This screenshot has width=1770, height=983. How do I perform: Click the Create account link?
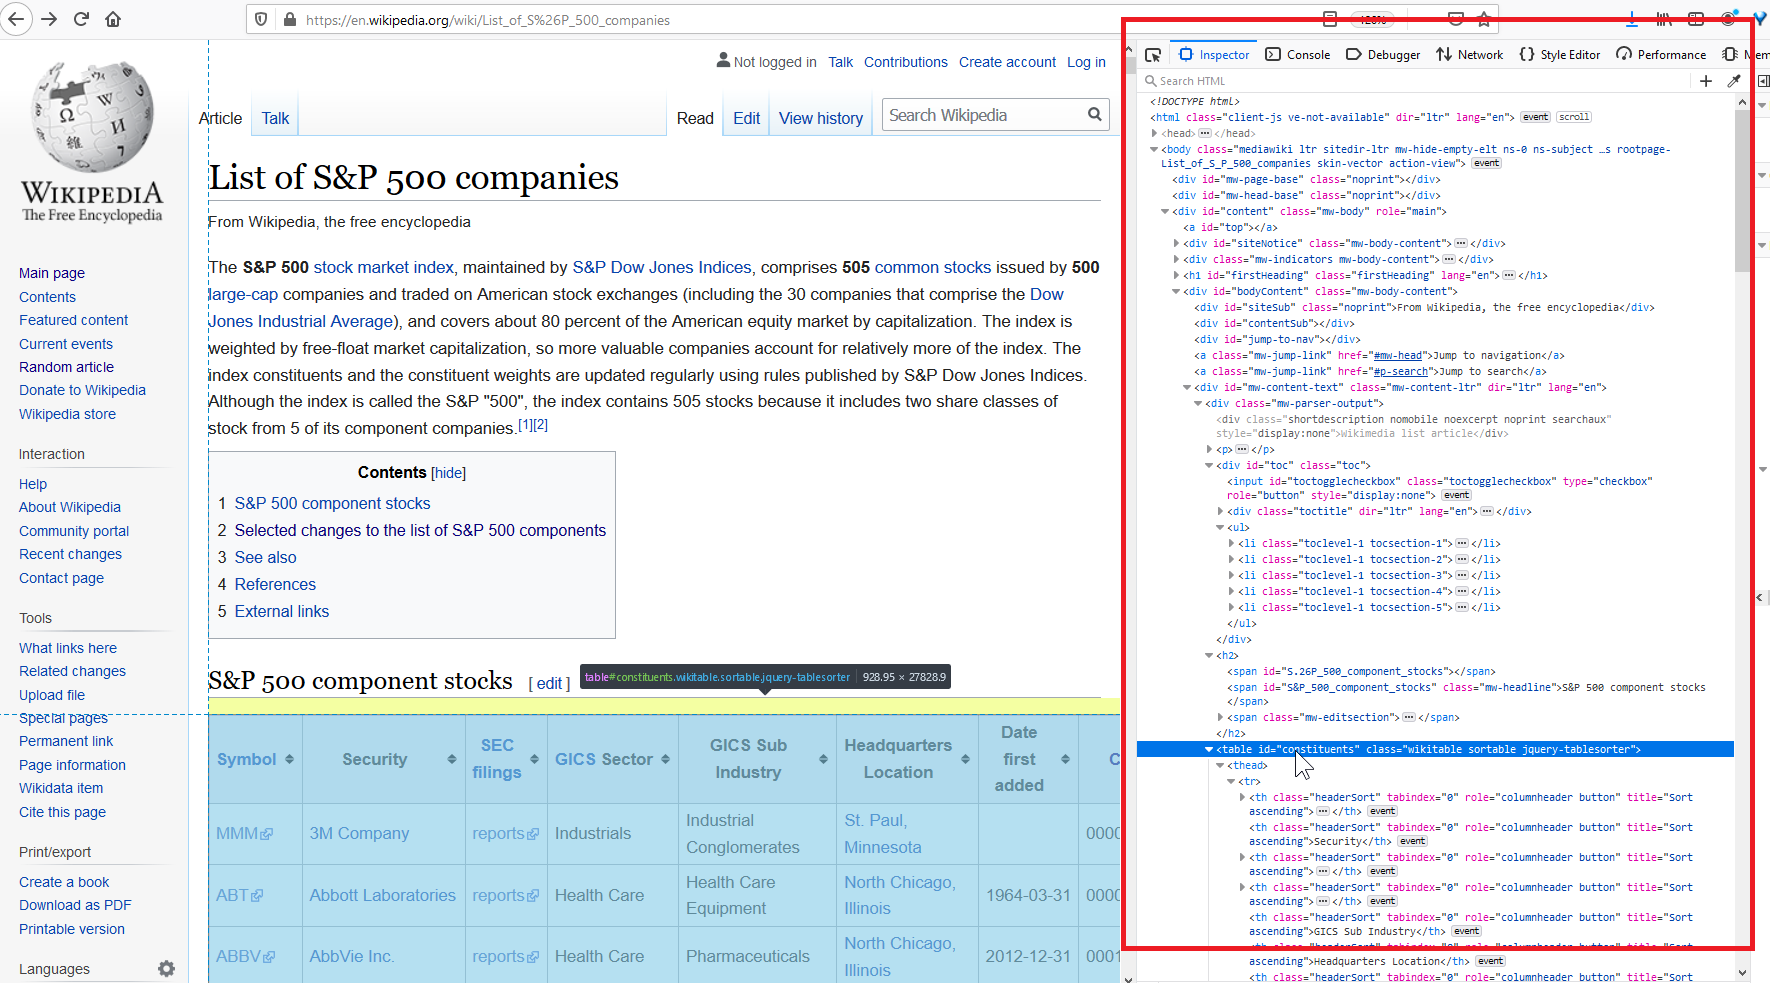pyautogui.click(x=1007, y=62)
